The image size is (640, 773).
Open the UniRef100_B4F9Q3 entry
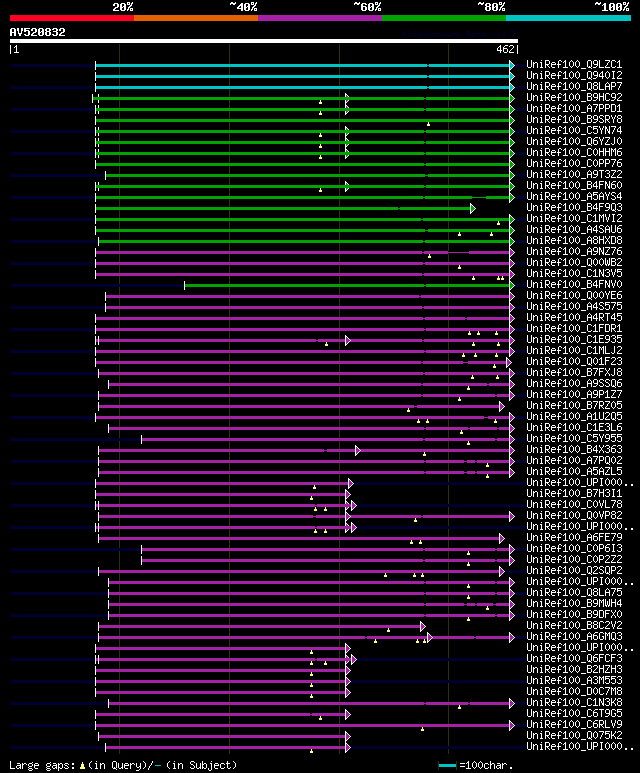[574, 208]
